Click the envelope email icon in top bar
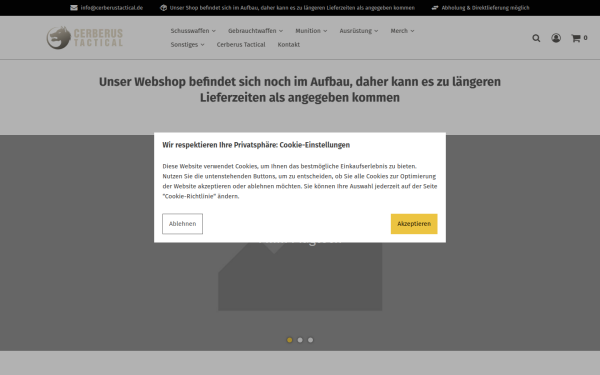 [74, 8]
